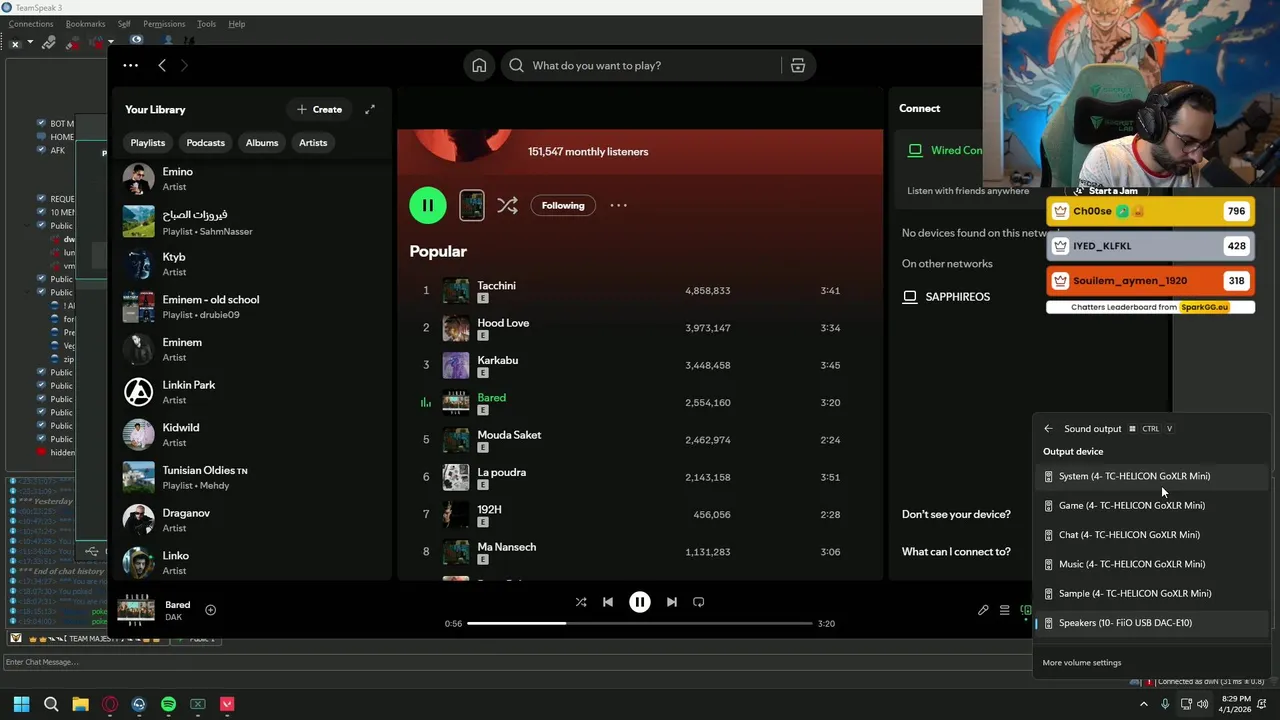Select Chat (4- TC-HELICON GoXLR Mini) output
Viewport: 1280px width, 720px height.
1150,535
